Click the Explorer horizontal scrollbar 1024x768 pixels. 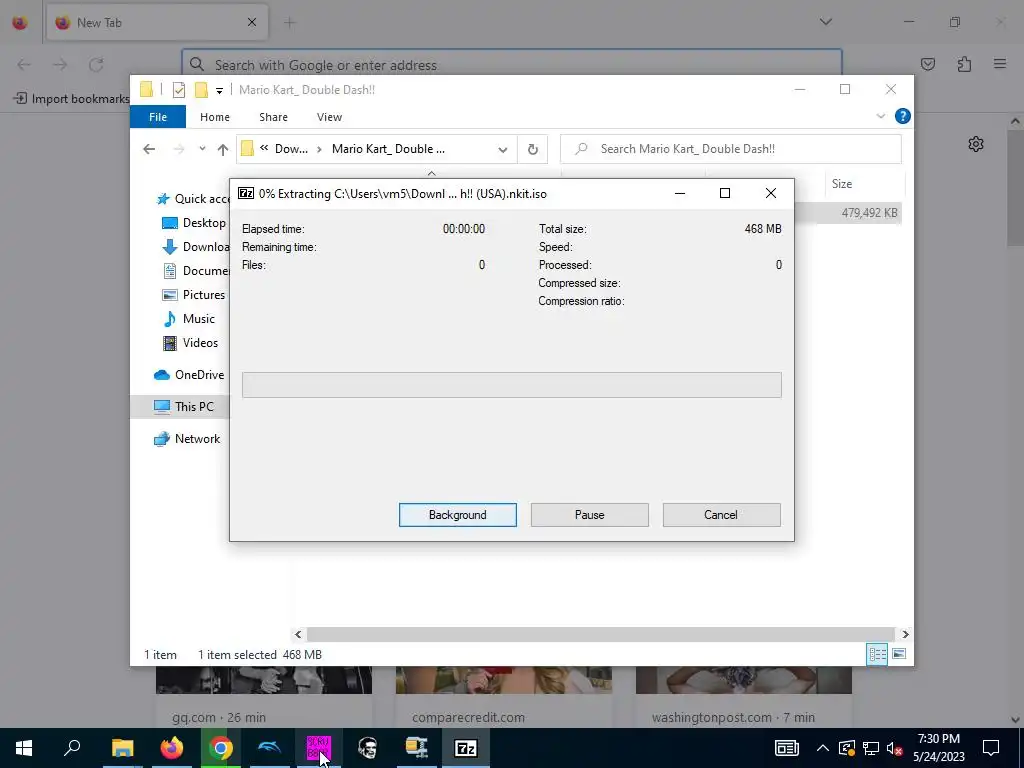(x=601, y=634)
